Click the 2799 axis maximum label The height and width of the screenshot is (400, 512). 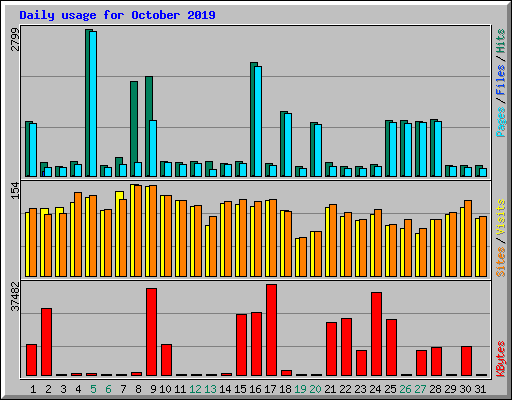pos(15,39)
